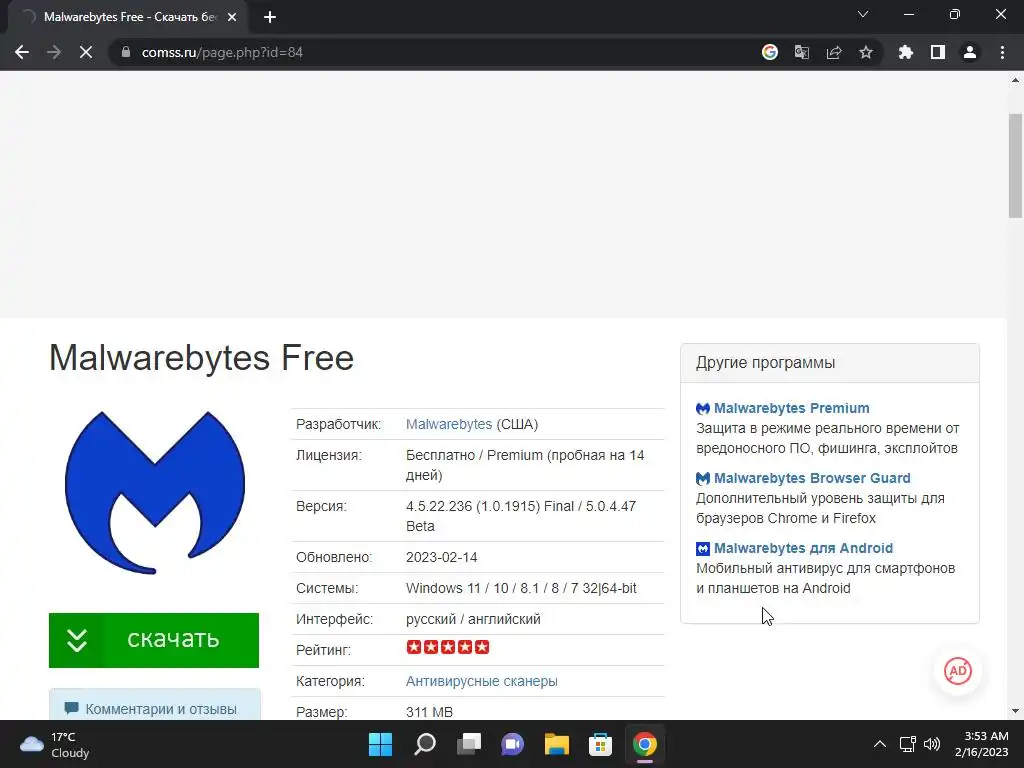Screen dimensions: 1024x768
Task: Open the clock showing 3:53 AM
Action: tap(982, 744)
